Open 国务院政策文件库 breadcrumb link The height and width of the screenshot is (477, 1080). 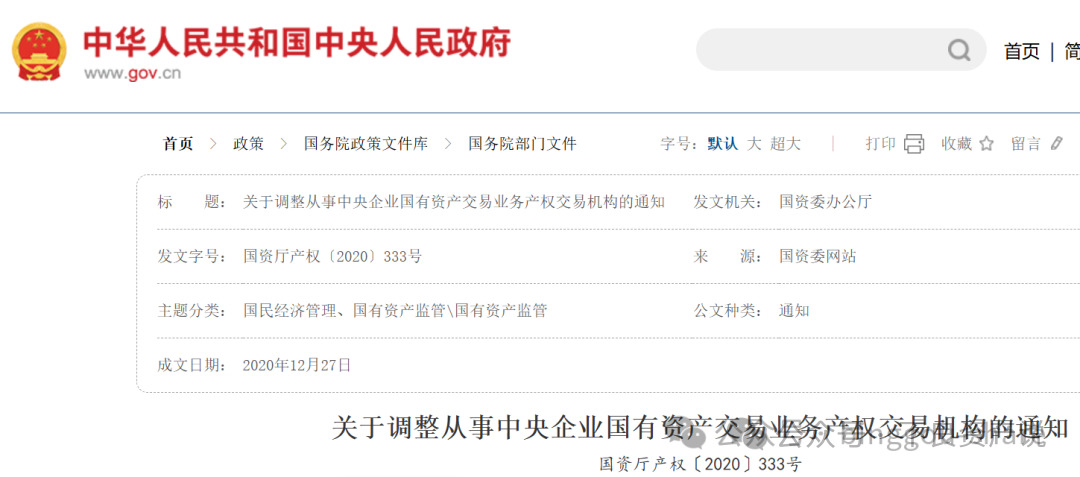coord(366,144)
